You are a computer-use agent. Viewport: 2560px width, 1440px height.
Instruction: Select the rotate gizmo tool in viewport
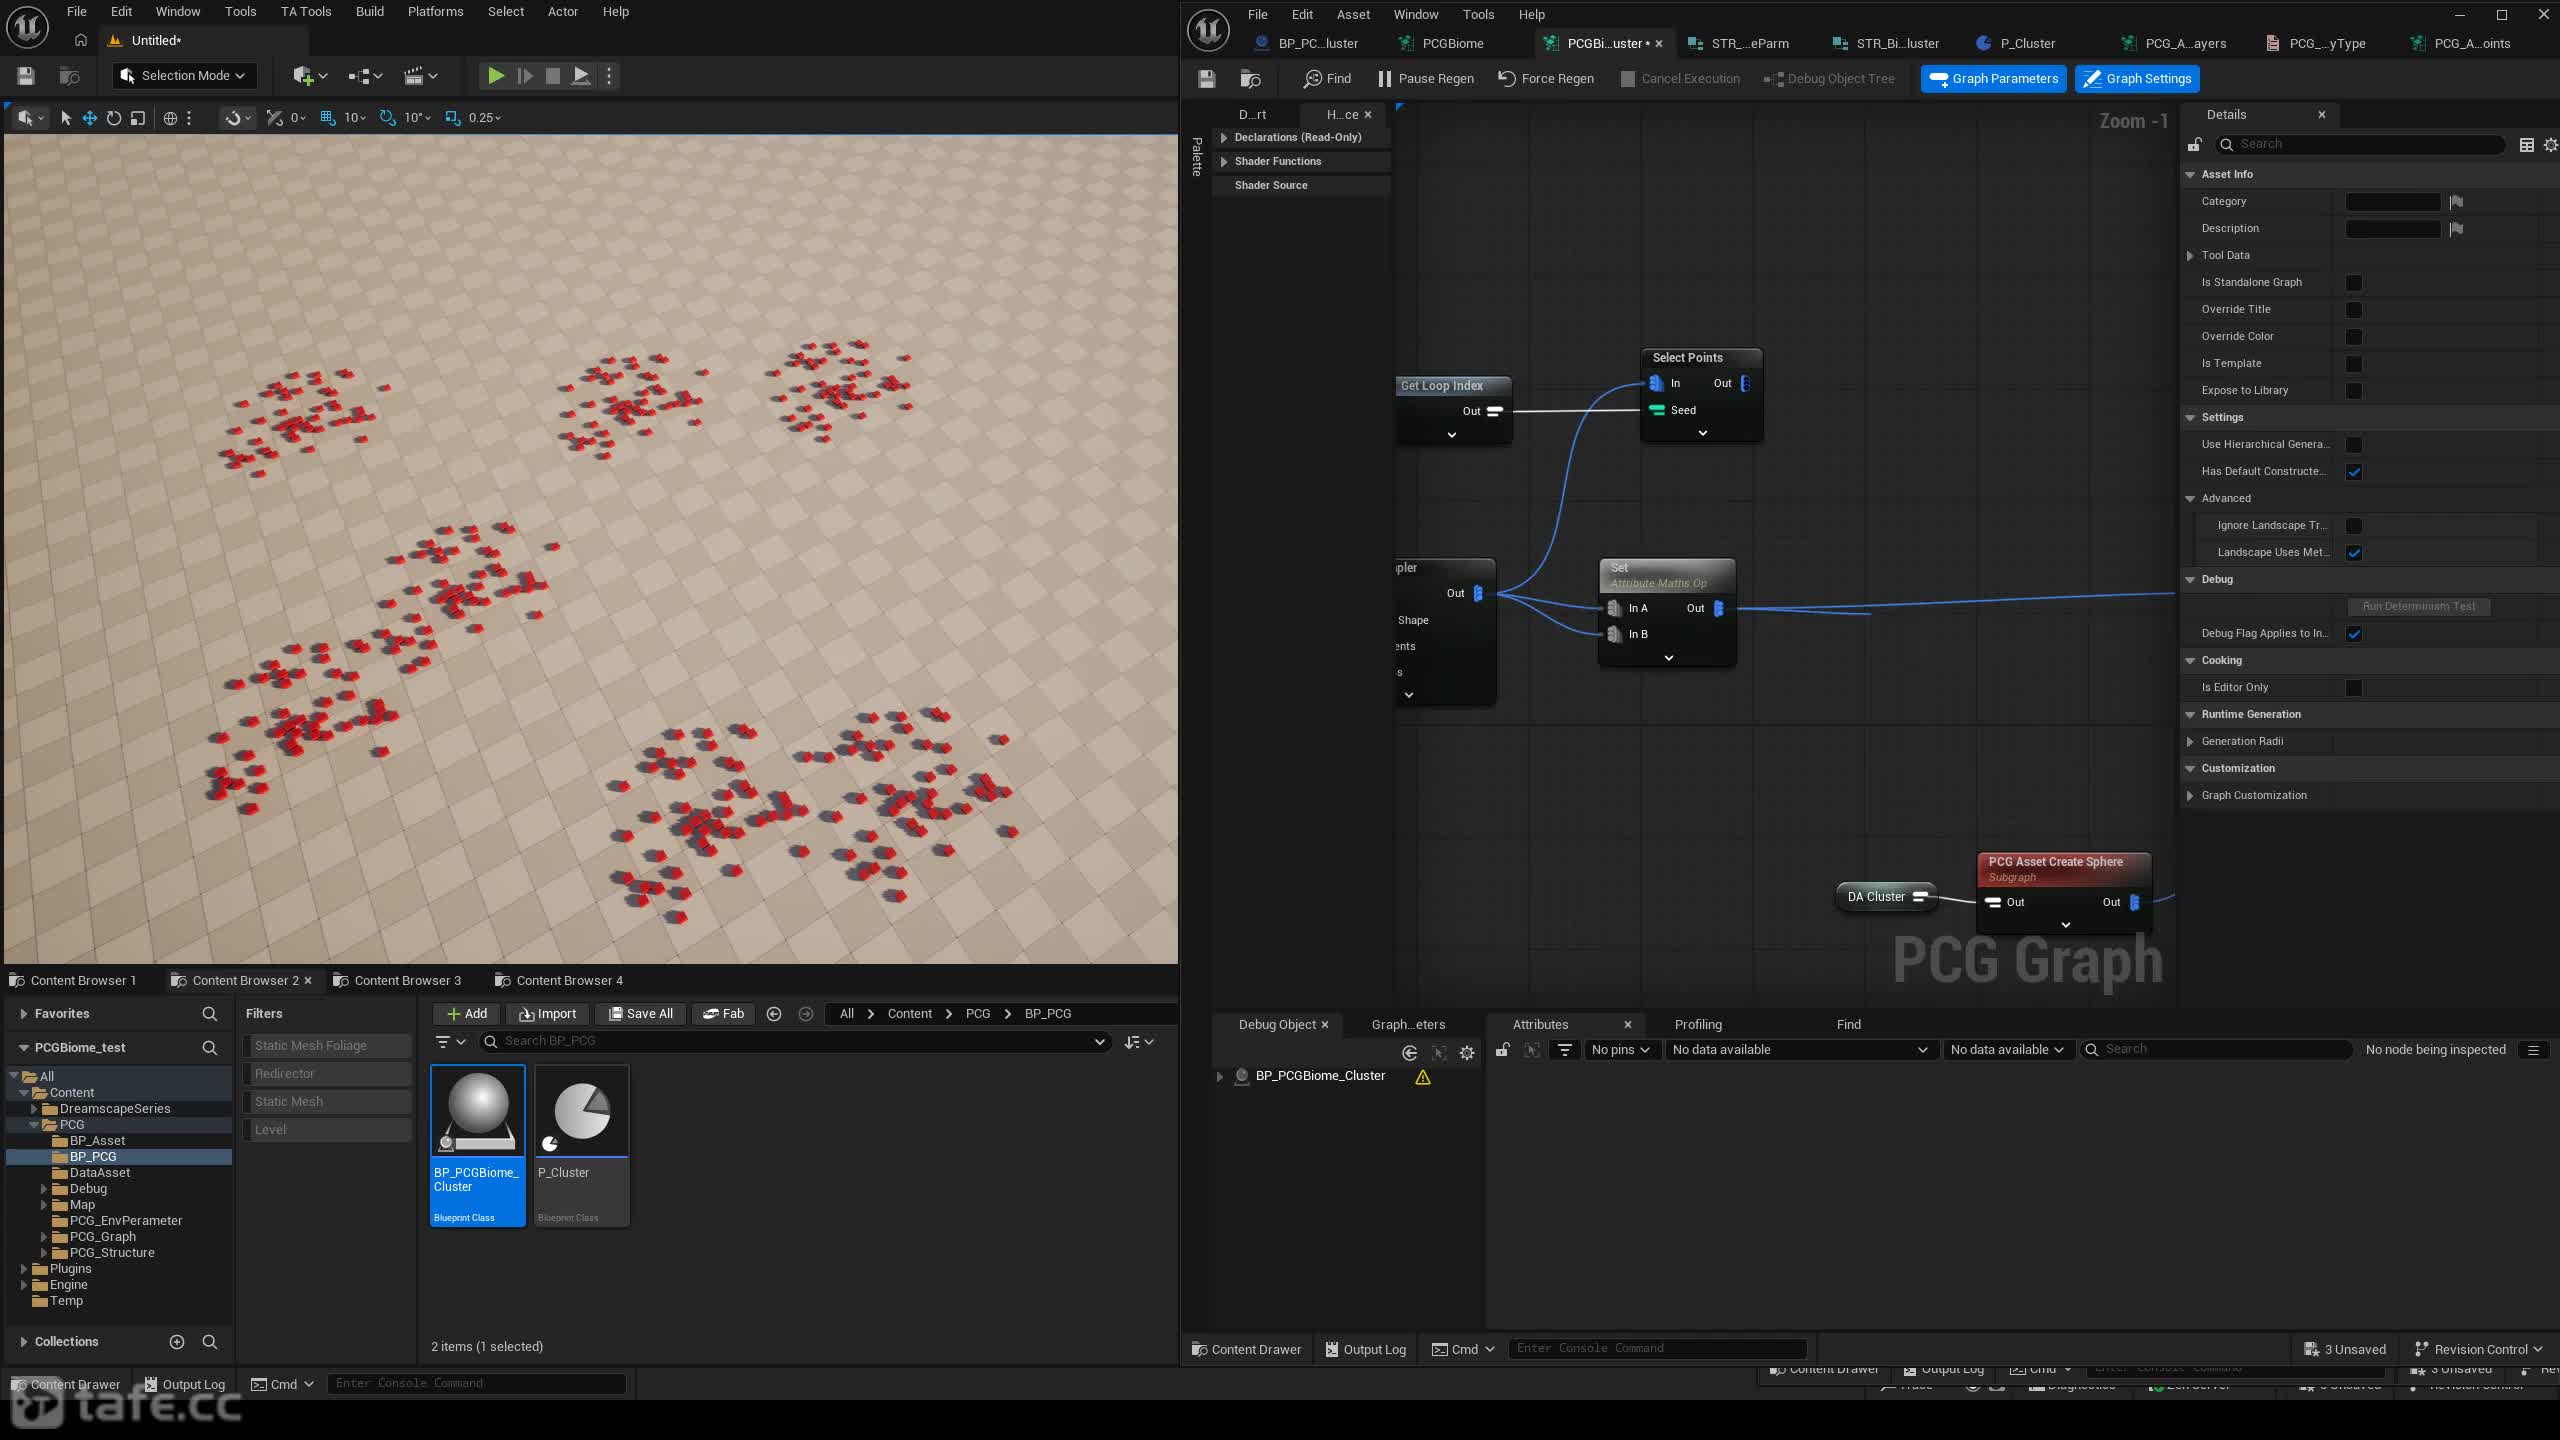click(x=114, y=118)
